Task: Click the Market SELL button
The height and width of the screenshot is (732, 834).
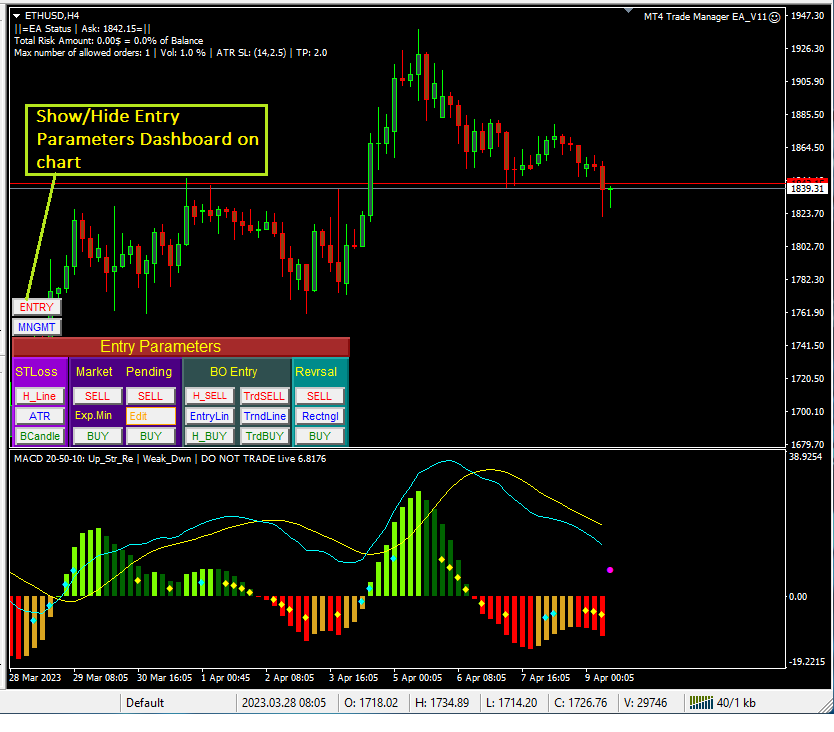Action: 97,396
